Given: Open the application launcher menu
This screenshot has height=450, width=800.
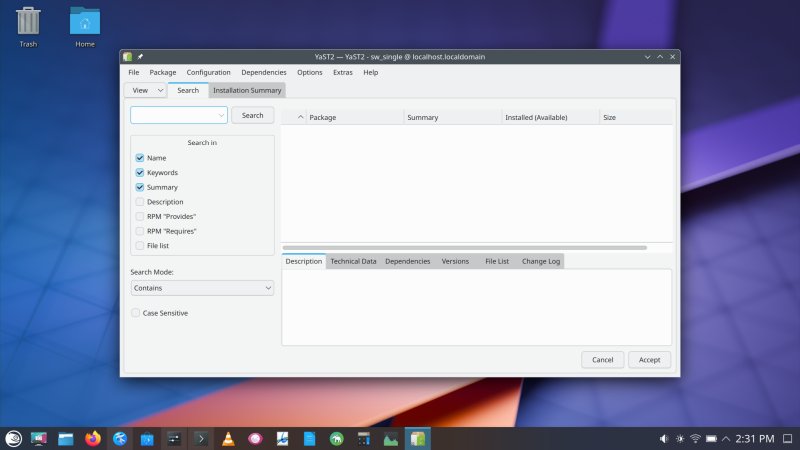Looking at the screenshot, I should (x=13, y=438).
